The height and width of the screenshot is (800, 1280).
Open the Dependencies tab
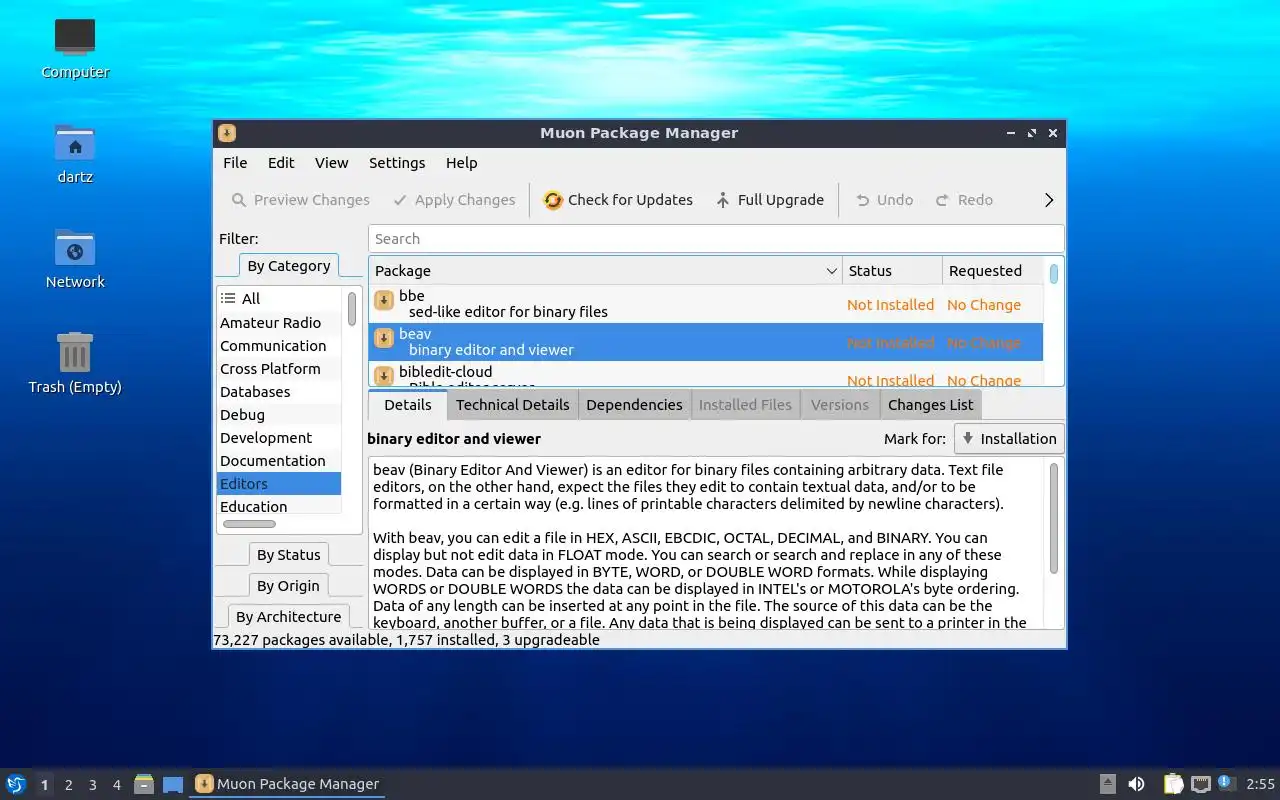pyautogui.click(x=634, y=405)
